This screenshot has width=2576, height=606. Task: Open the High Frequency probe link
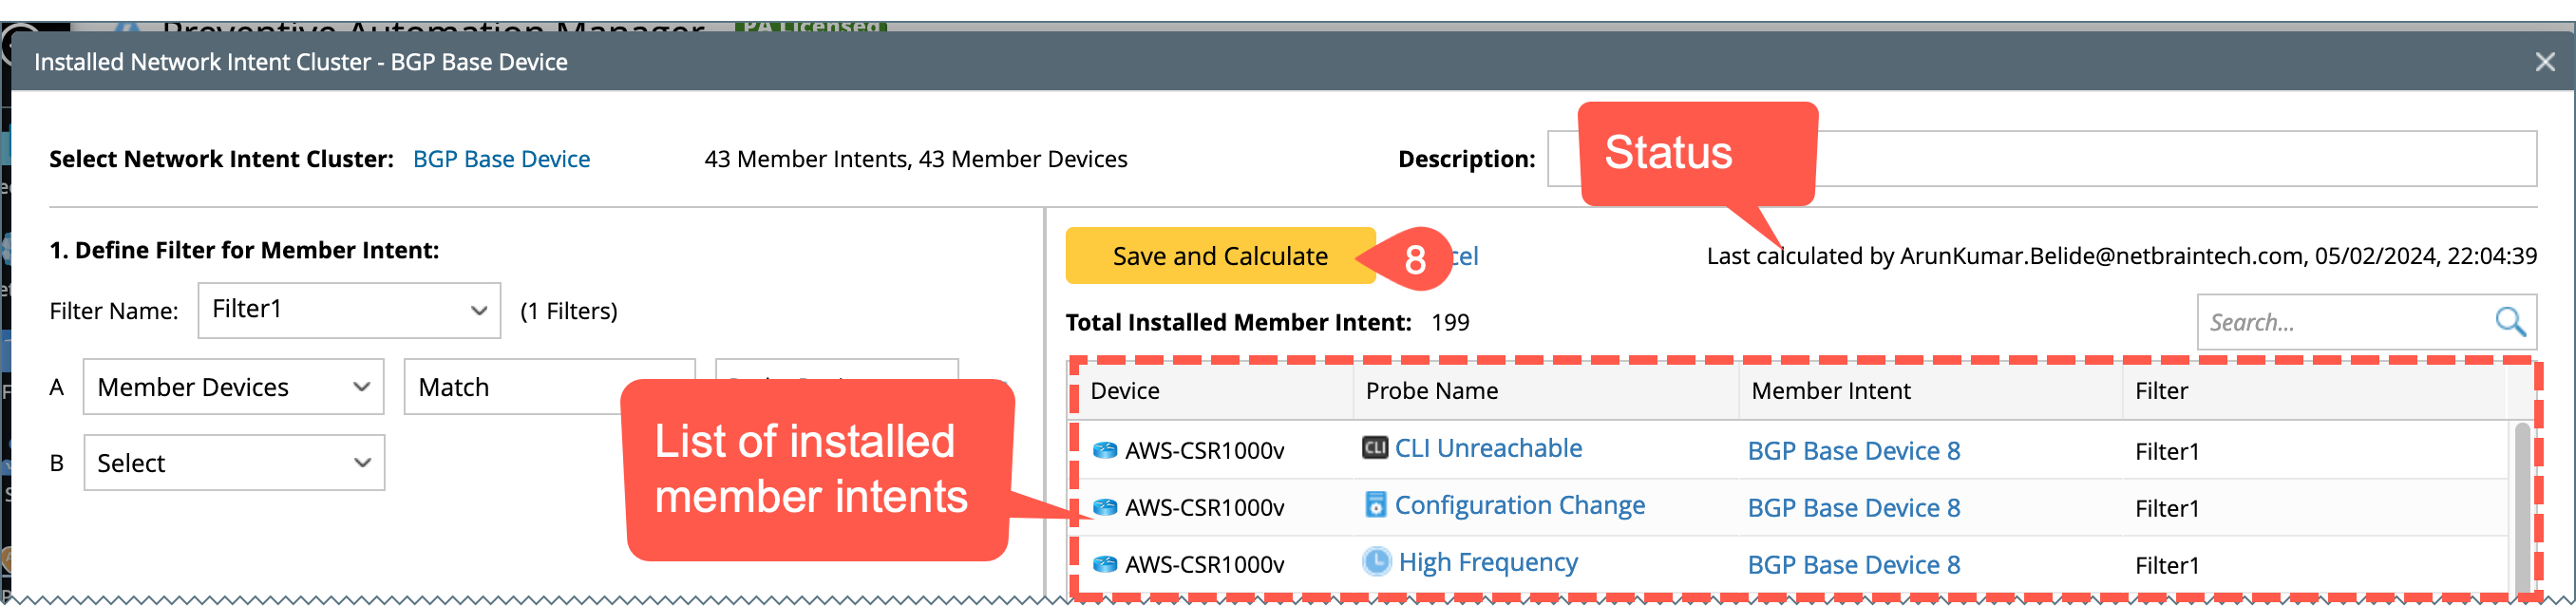pos(1488,563)
